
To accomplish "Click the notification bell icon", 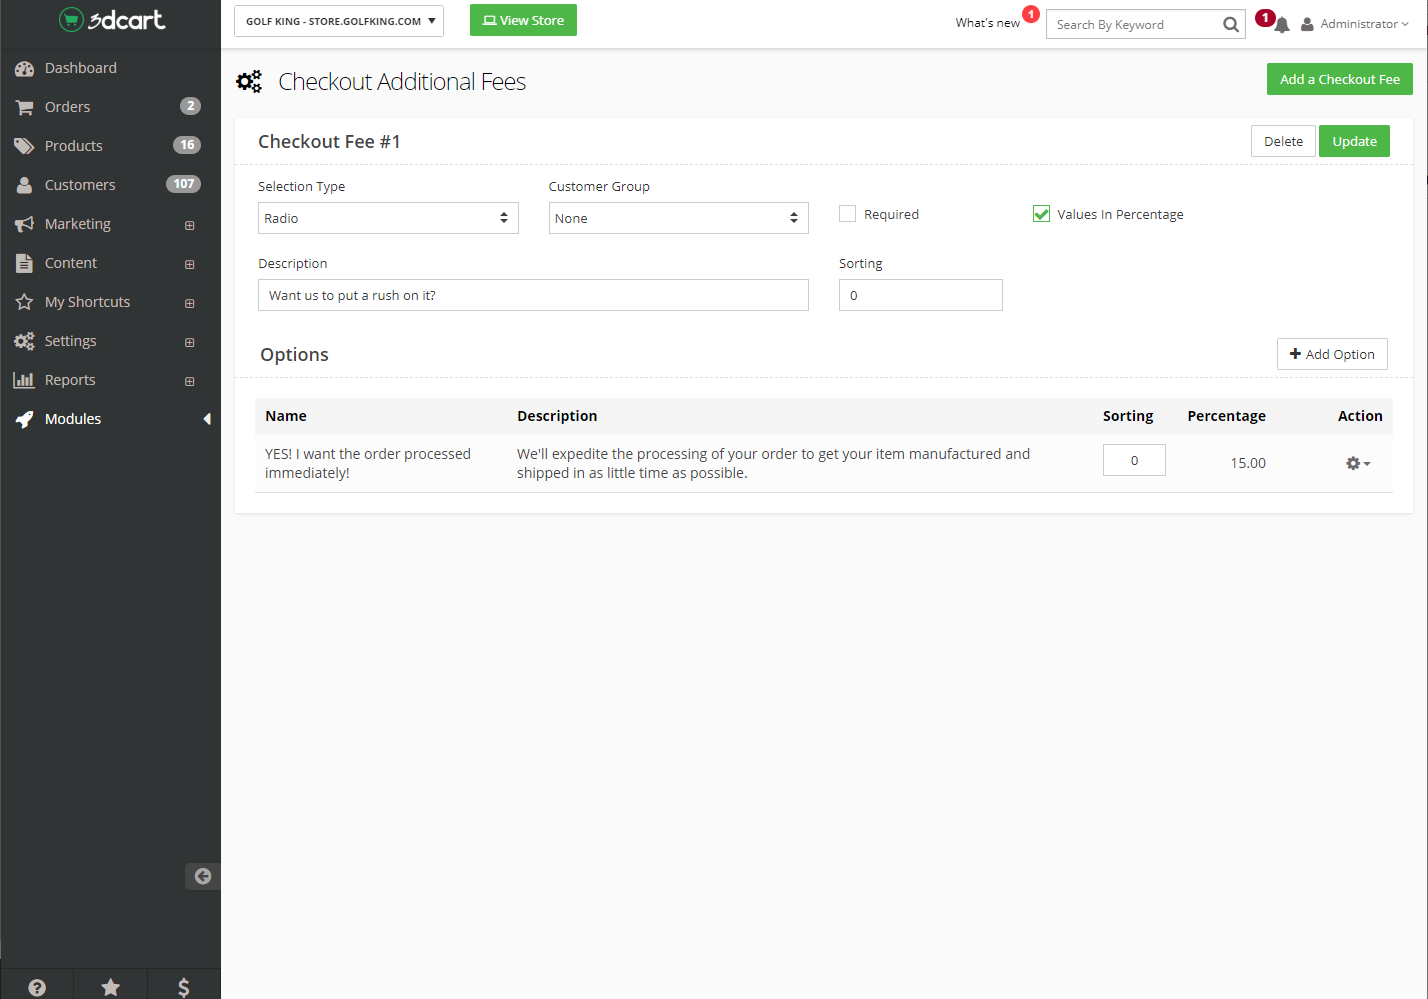I will click(x=1281, y=25).
